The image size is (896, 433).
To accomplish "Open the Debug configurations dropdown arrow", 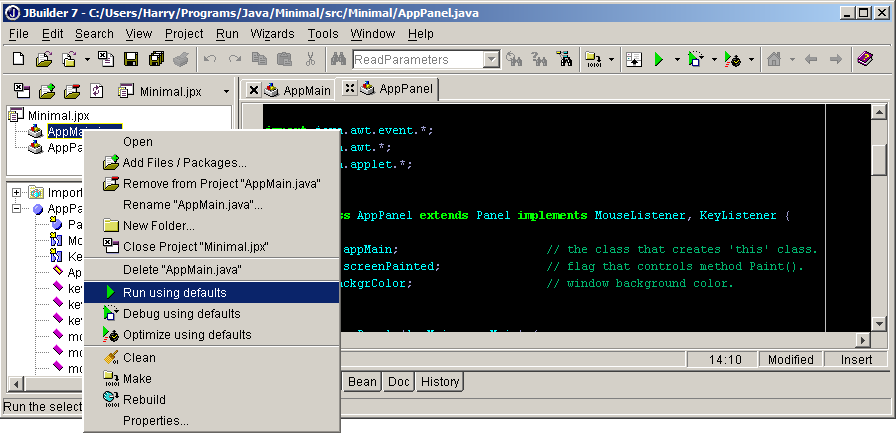I will (x=714, y=59).
